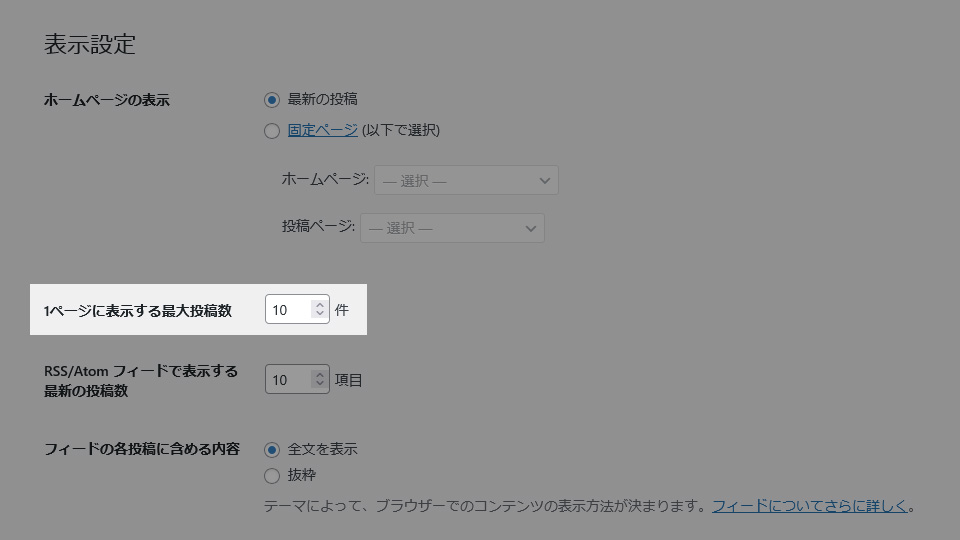Open the 固定ページ link
This screenshot has height=540, width=960.
coord(323,130)
